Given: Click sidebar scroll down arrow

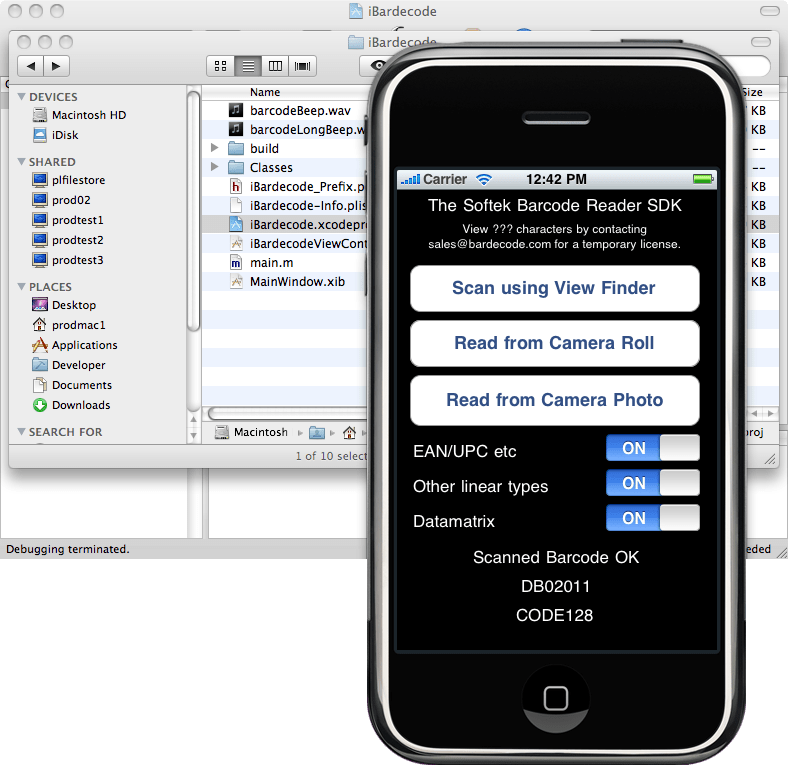Looking at the screenshot, I should click(x=193, y=436).
